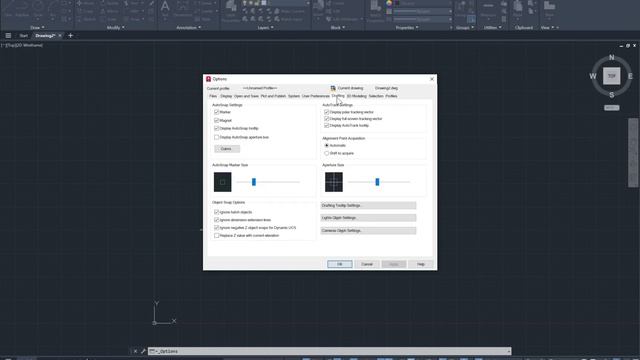The image size is (640, 360).
Task: Expand the Block ribbon panel
Action: [338, 27]
